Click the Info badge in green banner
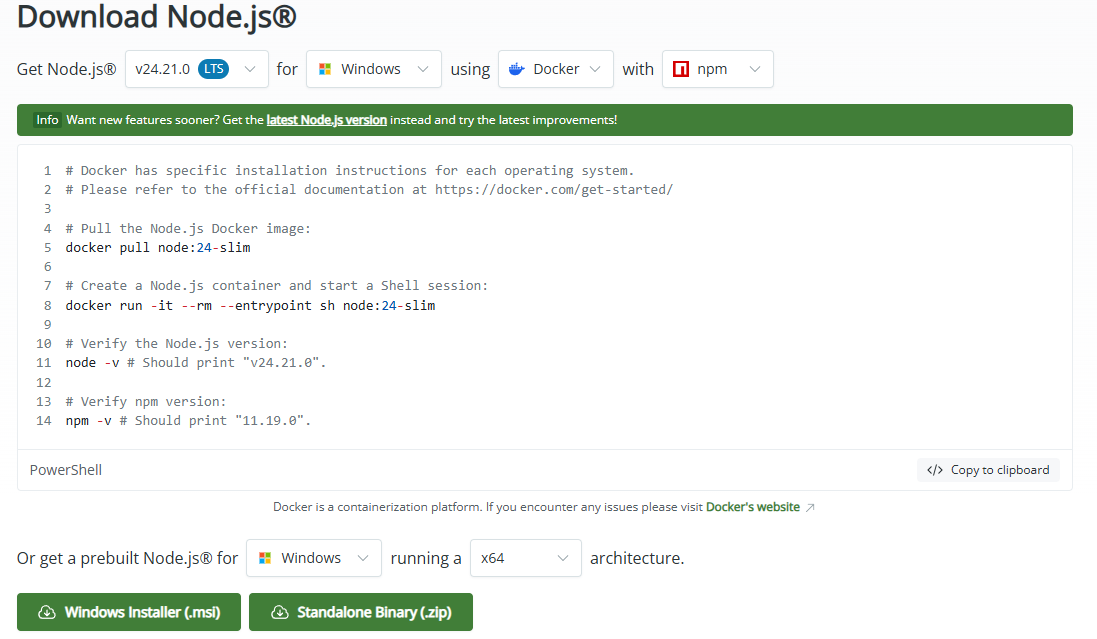Viewport: 1097px width, 639px height. tap(47, 120)
